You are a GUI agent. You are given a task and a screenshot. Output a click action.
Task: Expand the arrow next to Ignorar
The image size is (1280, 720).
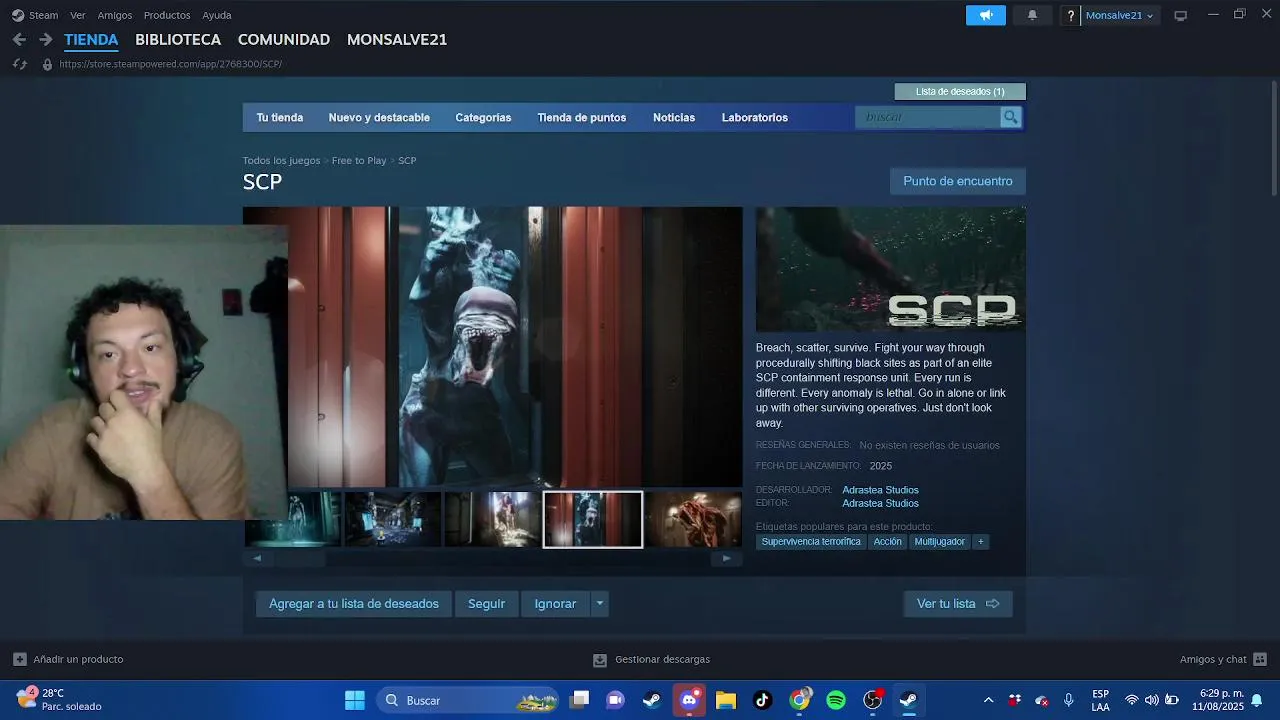(x=599, y=603)
